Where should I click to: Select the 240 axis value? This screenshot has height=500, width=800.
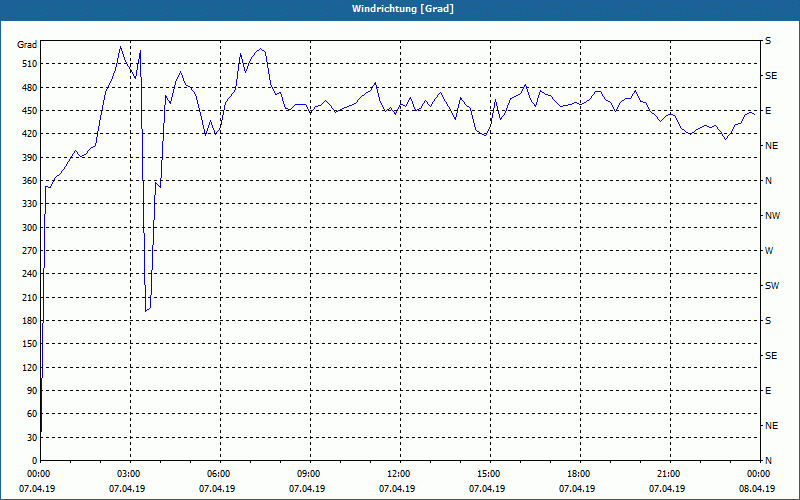tap(30, 273)
